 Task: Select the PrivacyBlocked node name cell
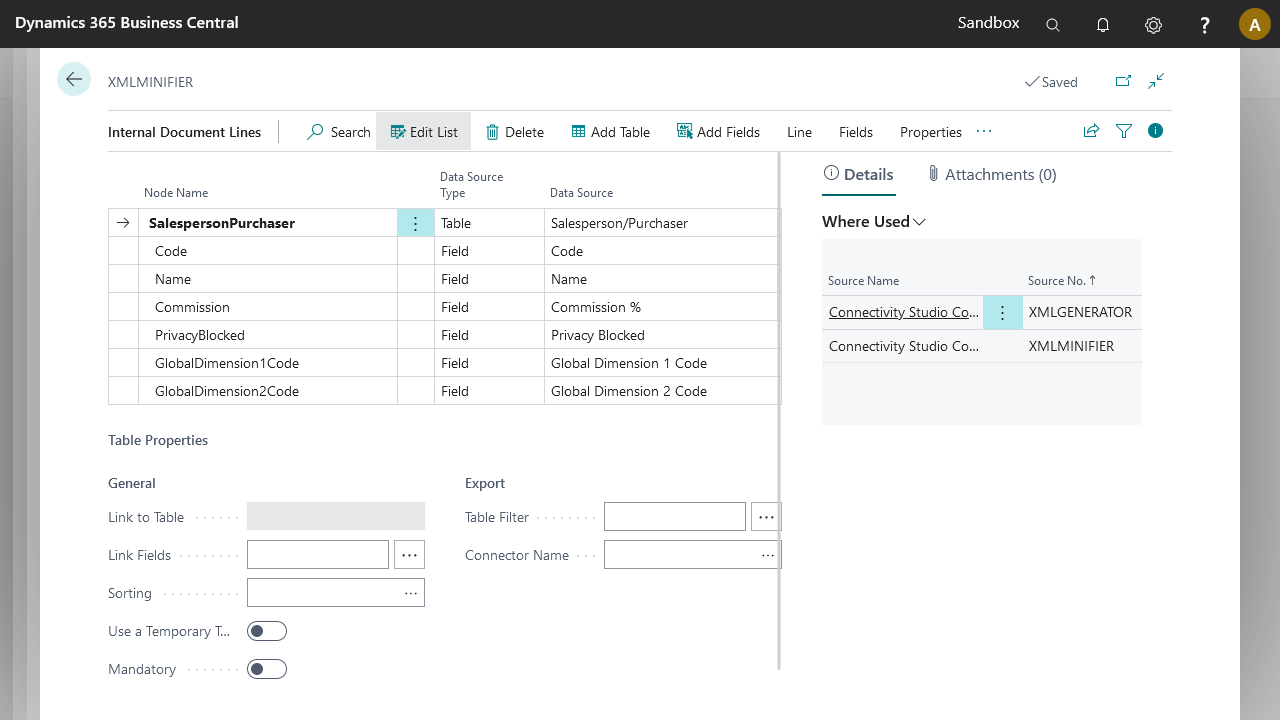click(x=268, y=335)
